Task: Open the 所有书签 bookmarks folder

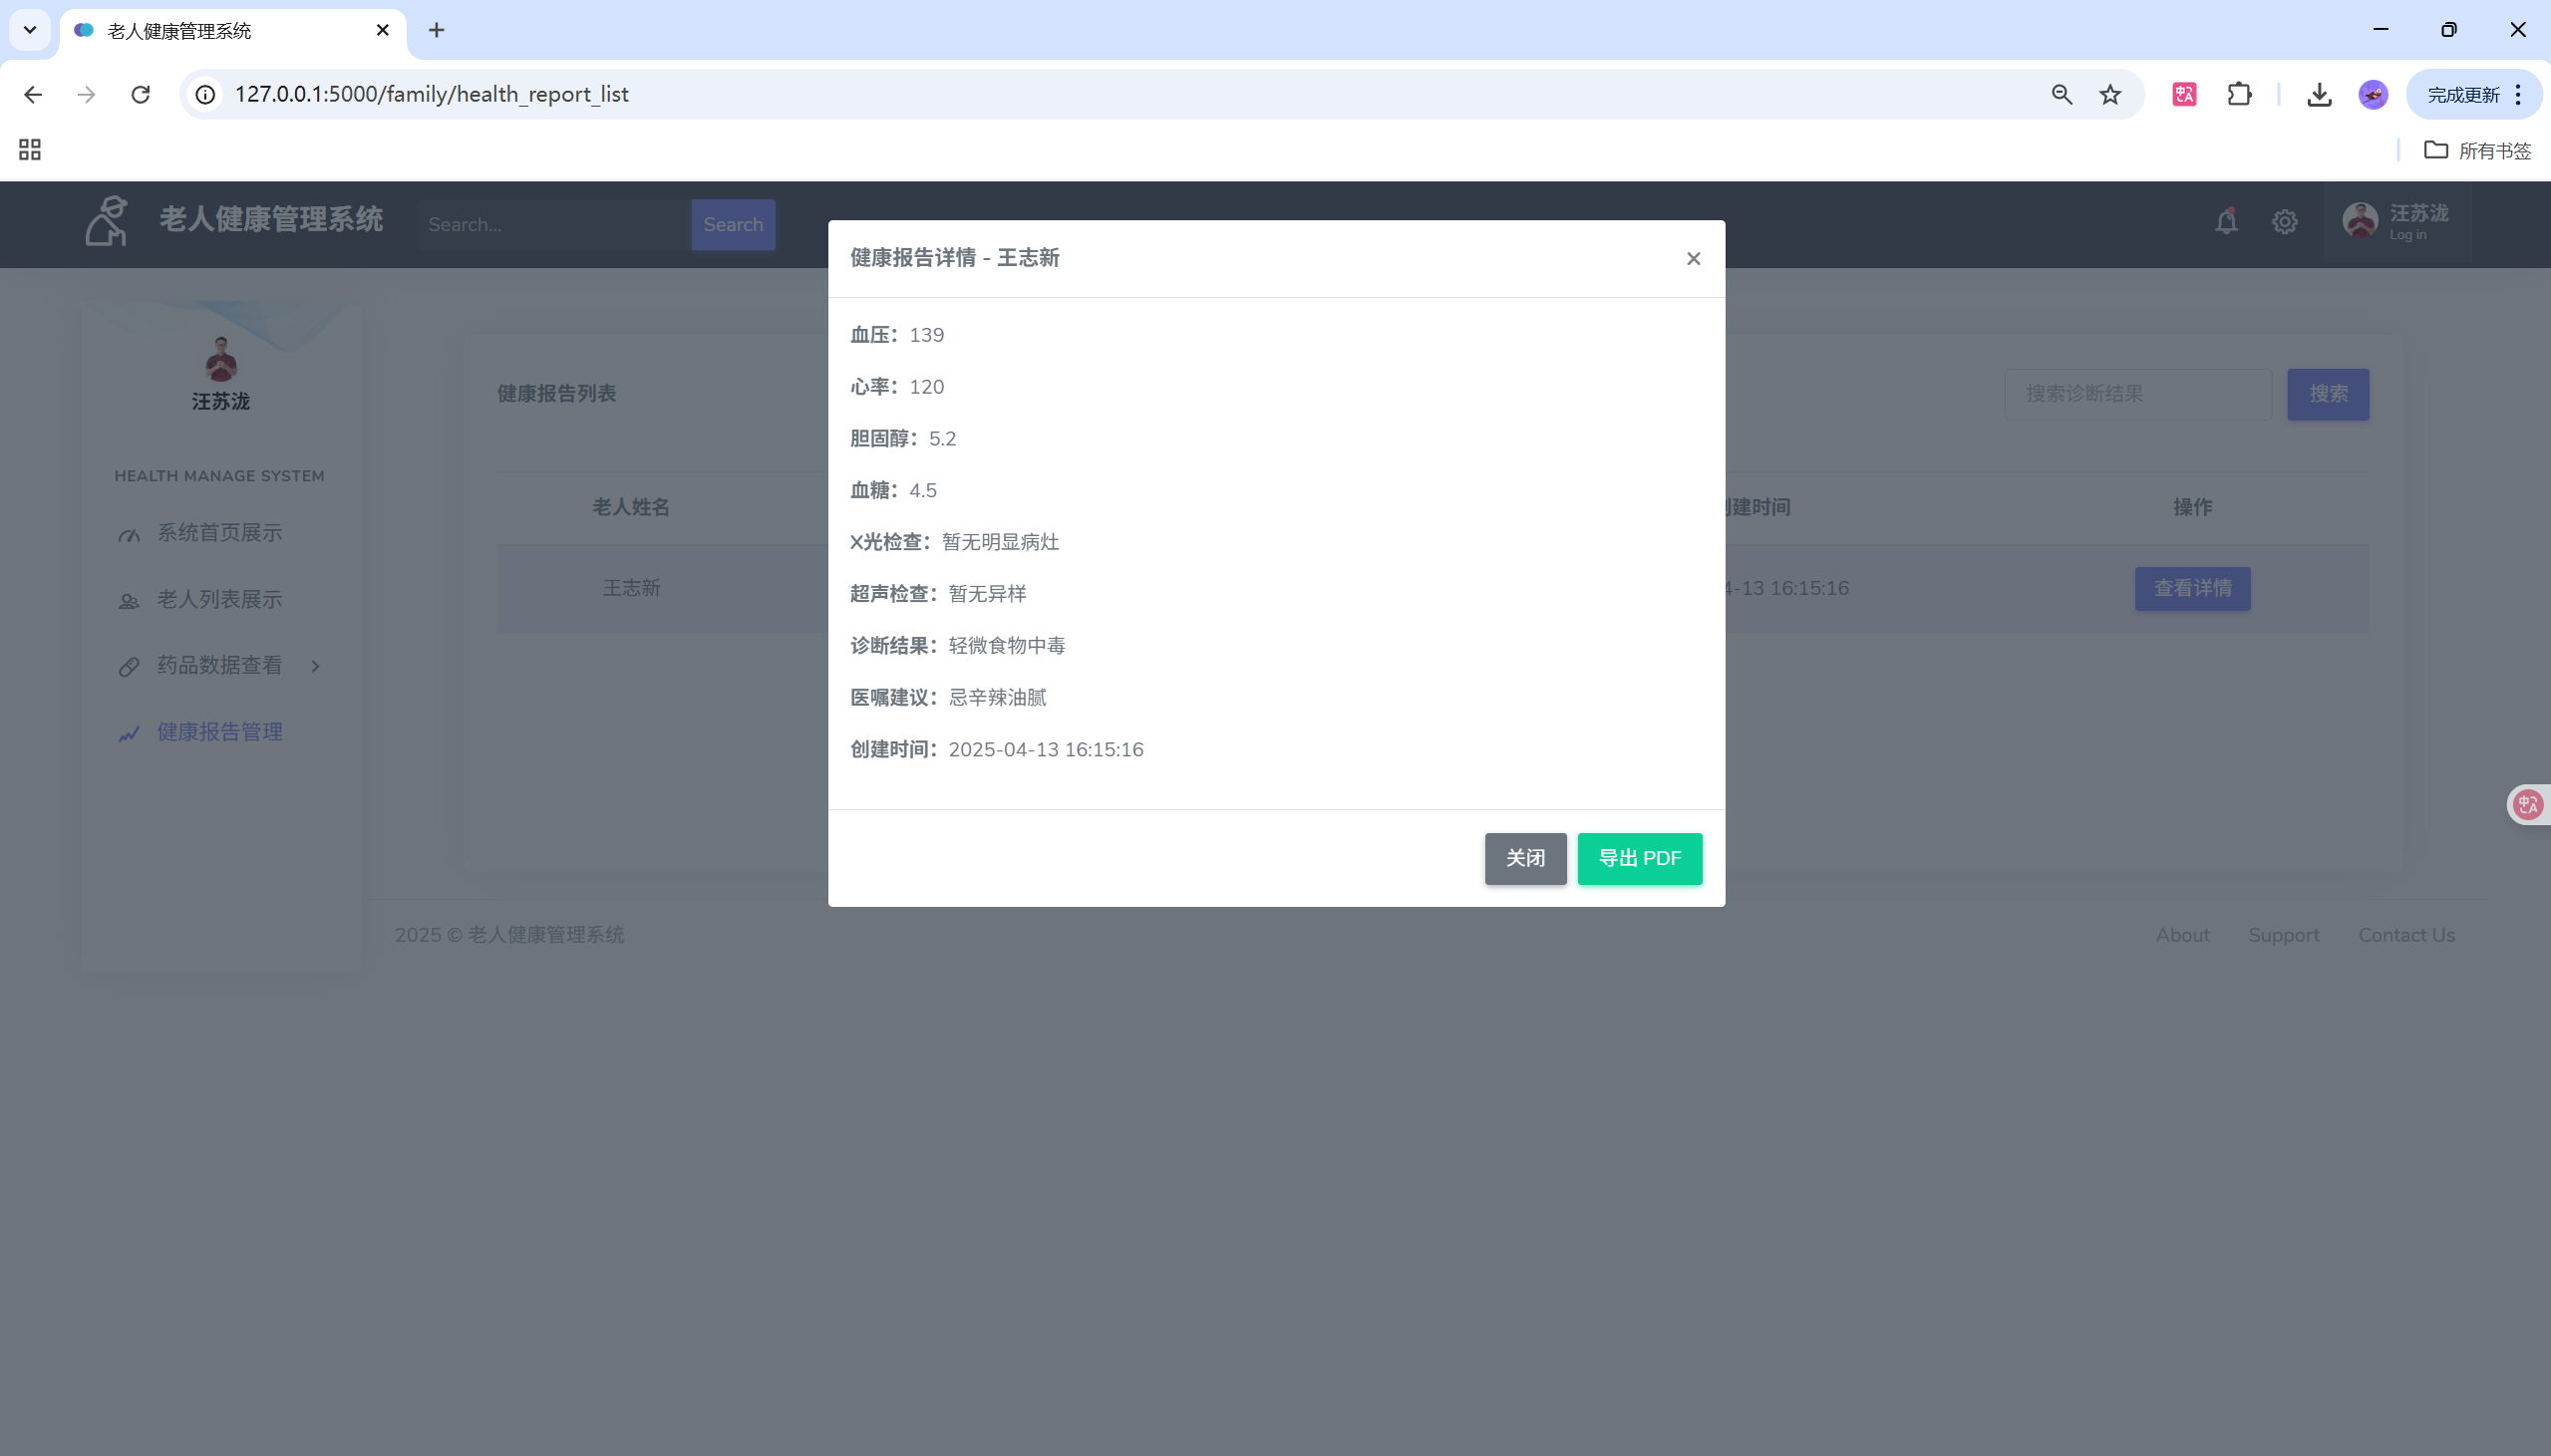Action: tap(2477, 150)
